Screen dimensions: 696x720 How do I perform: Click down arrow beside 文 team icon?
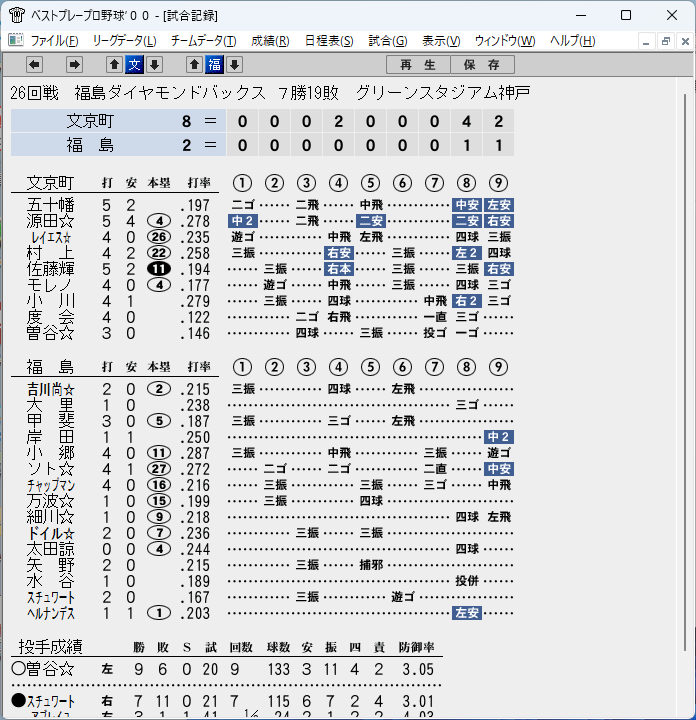click(155, 65)
